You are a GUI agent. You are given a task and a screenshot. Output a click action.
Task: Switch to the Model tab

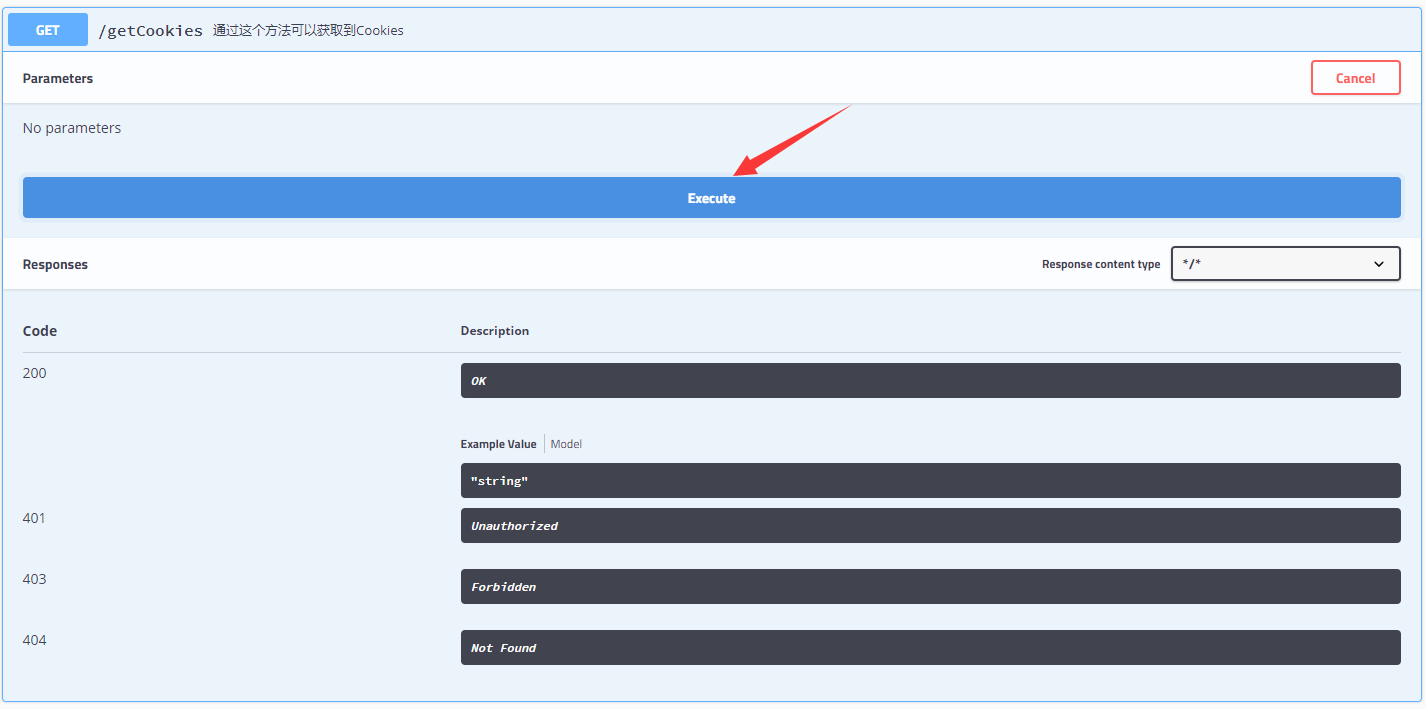(x=566, y=444)
